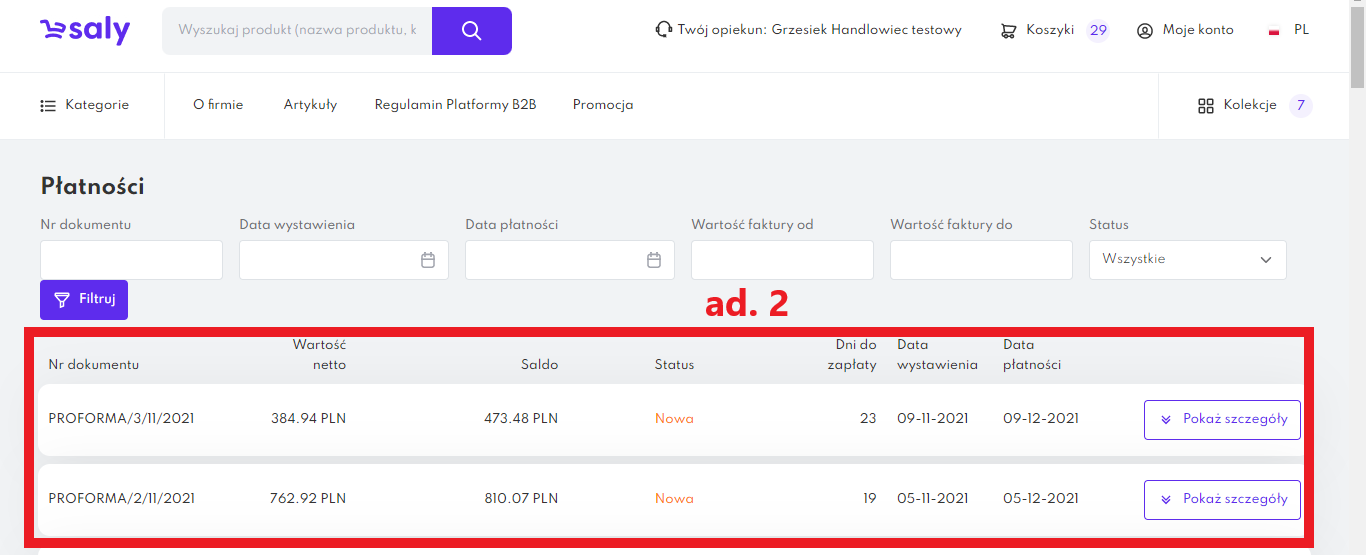The width and height of the screenshot is (1366, 555).
Task: Click the Saly logo
Action: tap(85, 31)
